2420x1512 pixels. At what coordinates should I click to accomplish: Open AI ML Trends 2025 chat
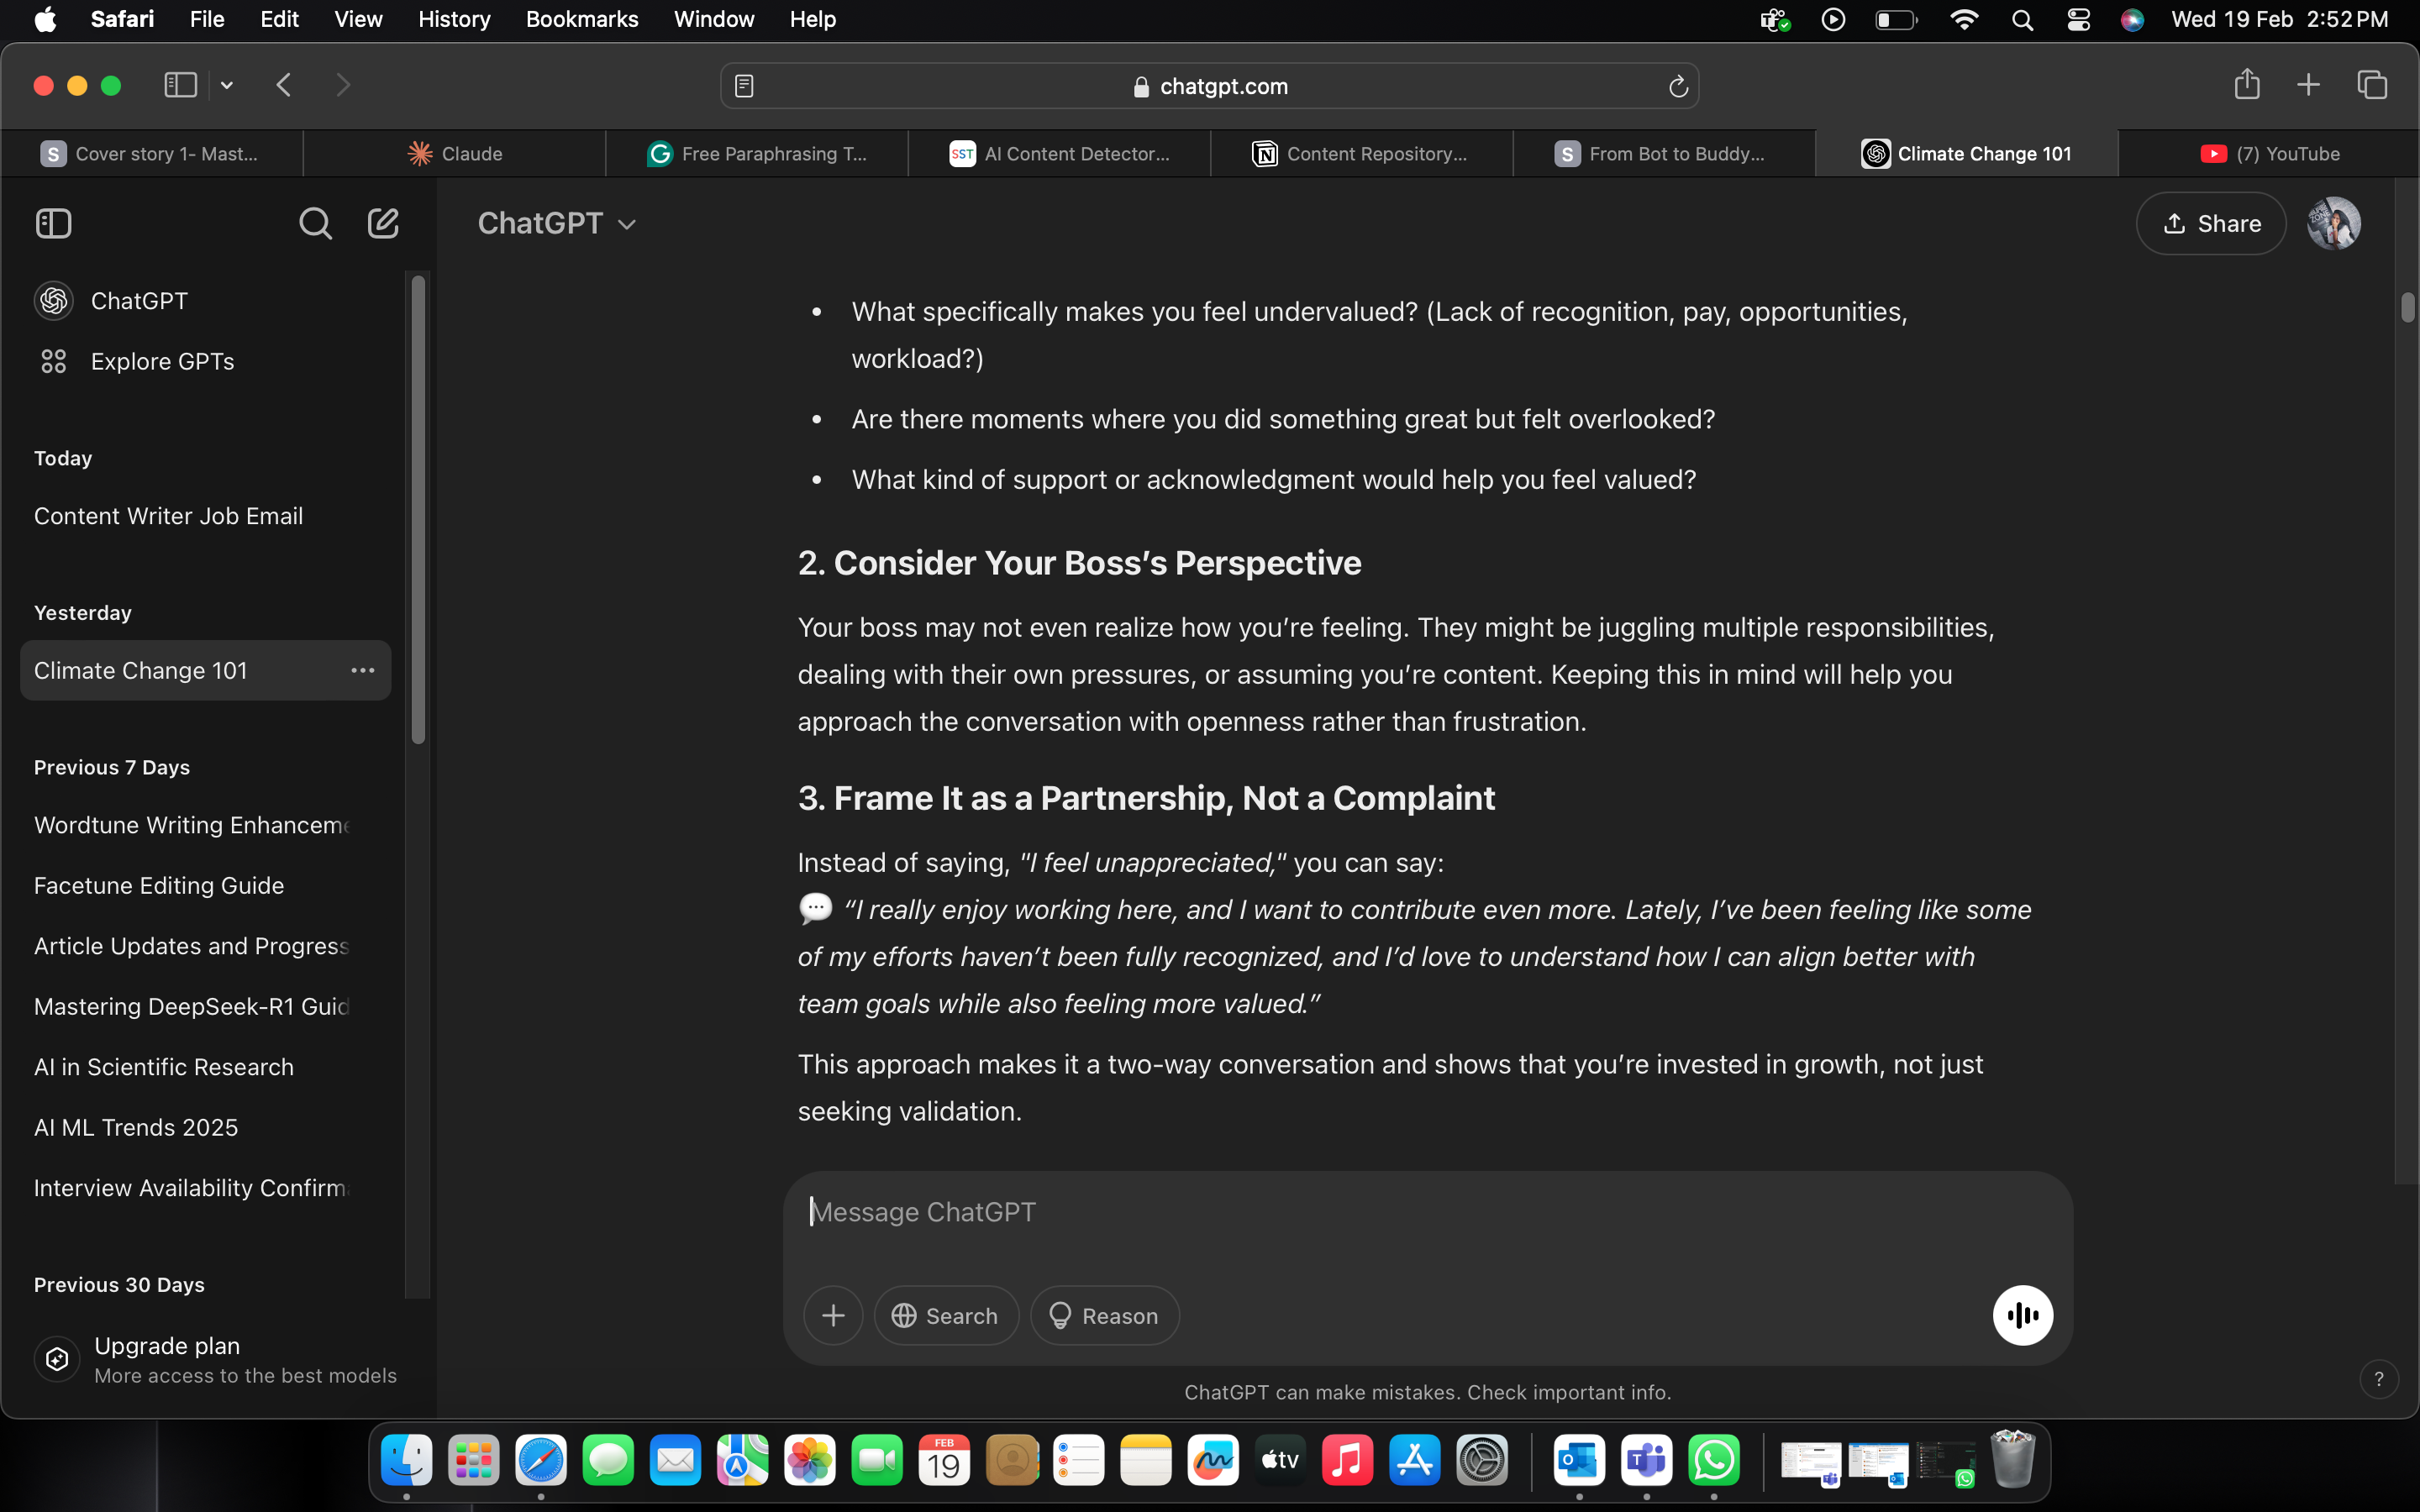coord(205,1127)
